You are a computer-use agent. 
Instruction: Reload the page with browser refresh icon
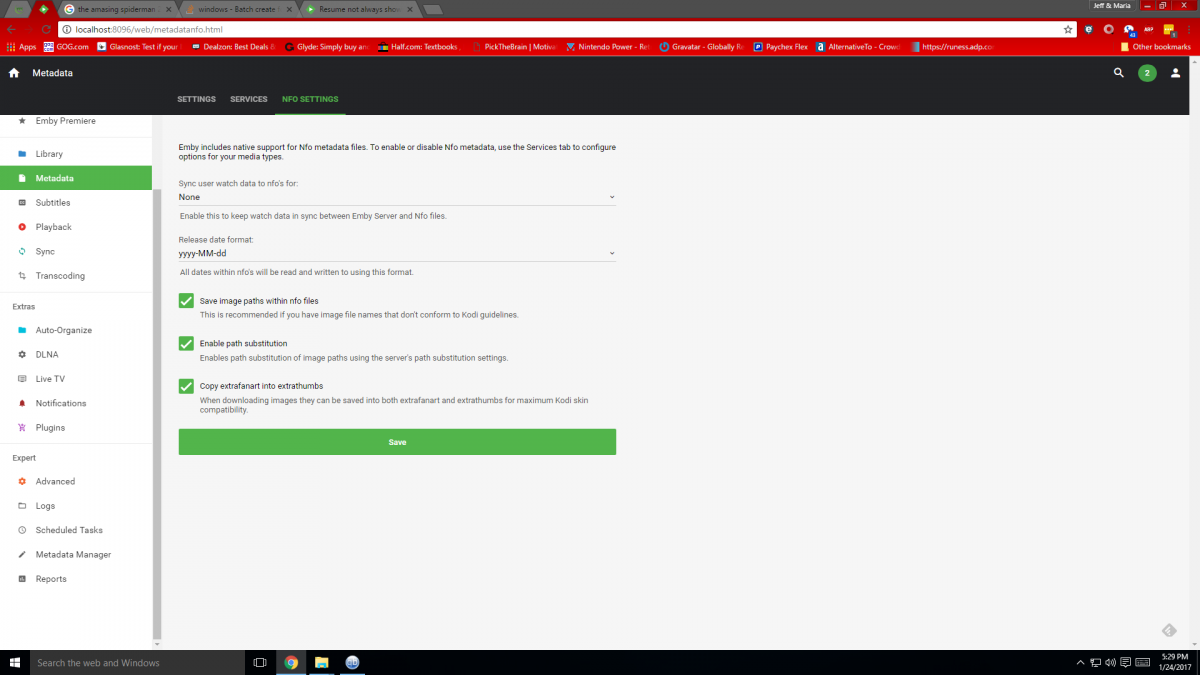46,29
